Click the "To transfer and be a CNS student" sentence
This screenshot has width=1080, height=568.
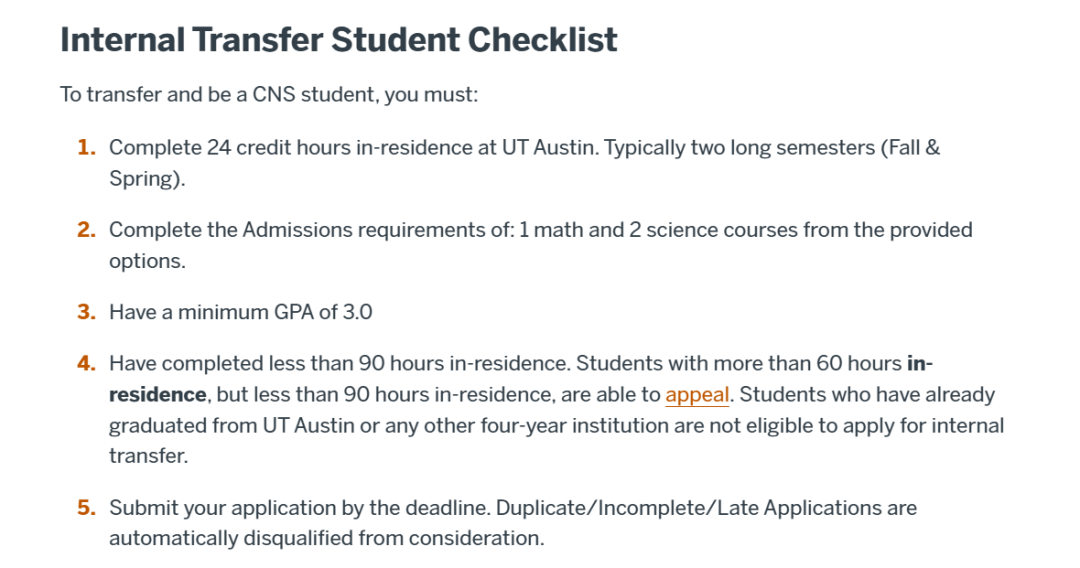(x=269, y=95)
